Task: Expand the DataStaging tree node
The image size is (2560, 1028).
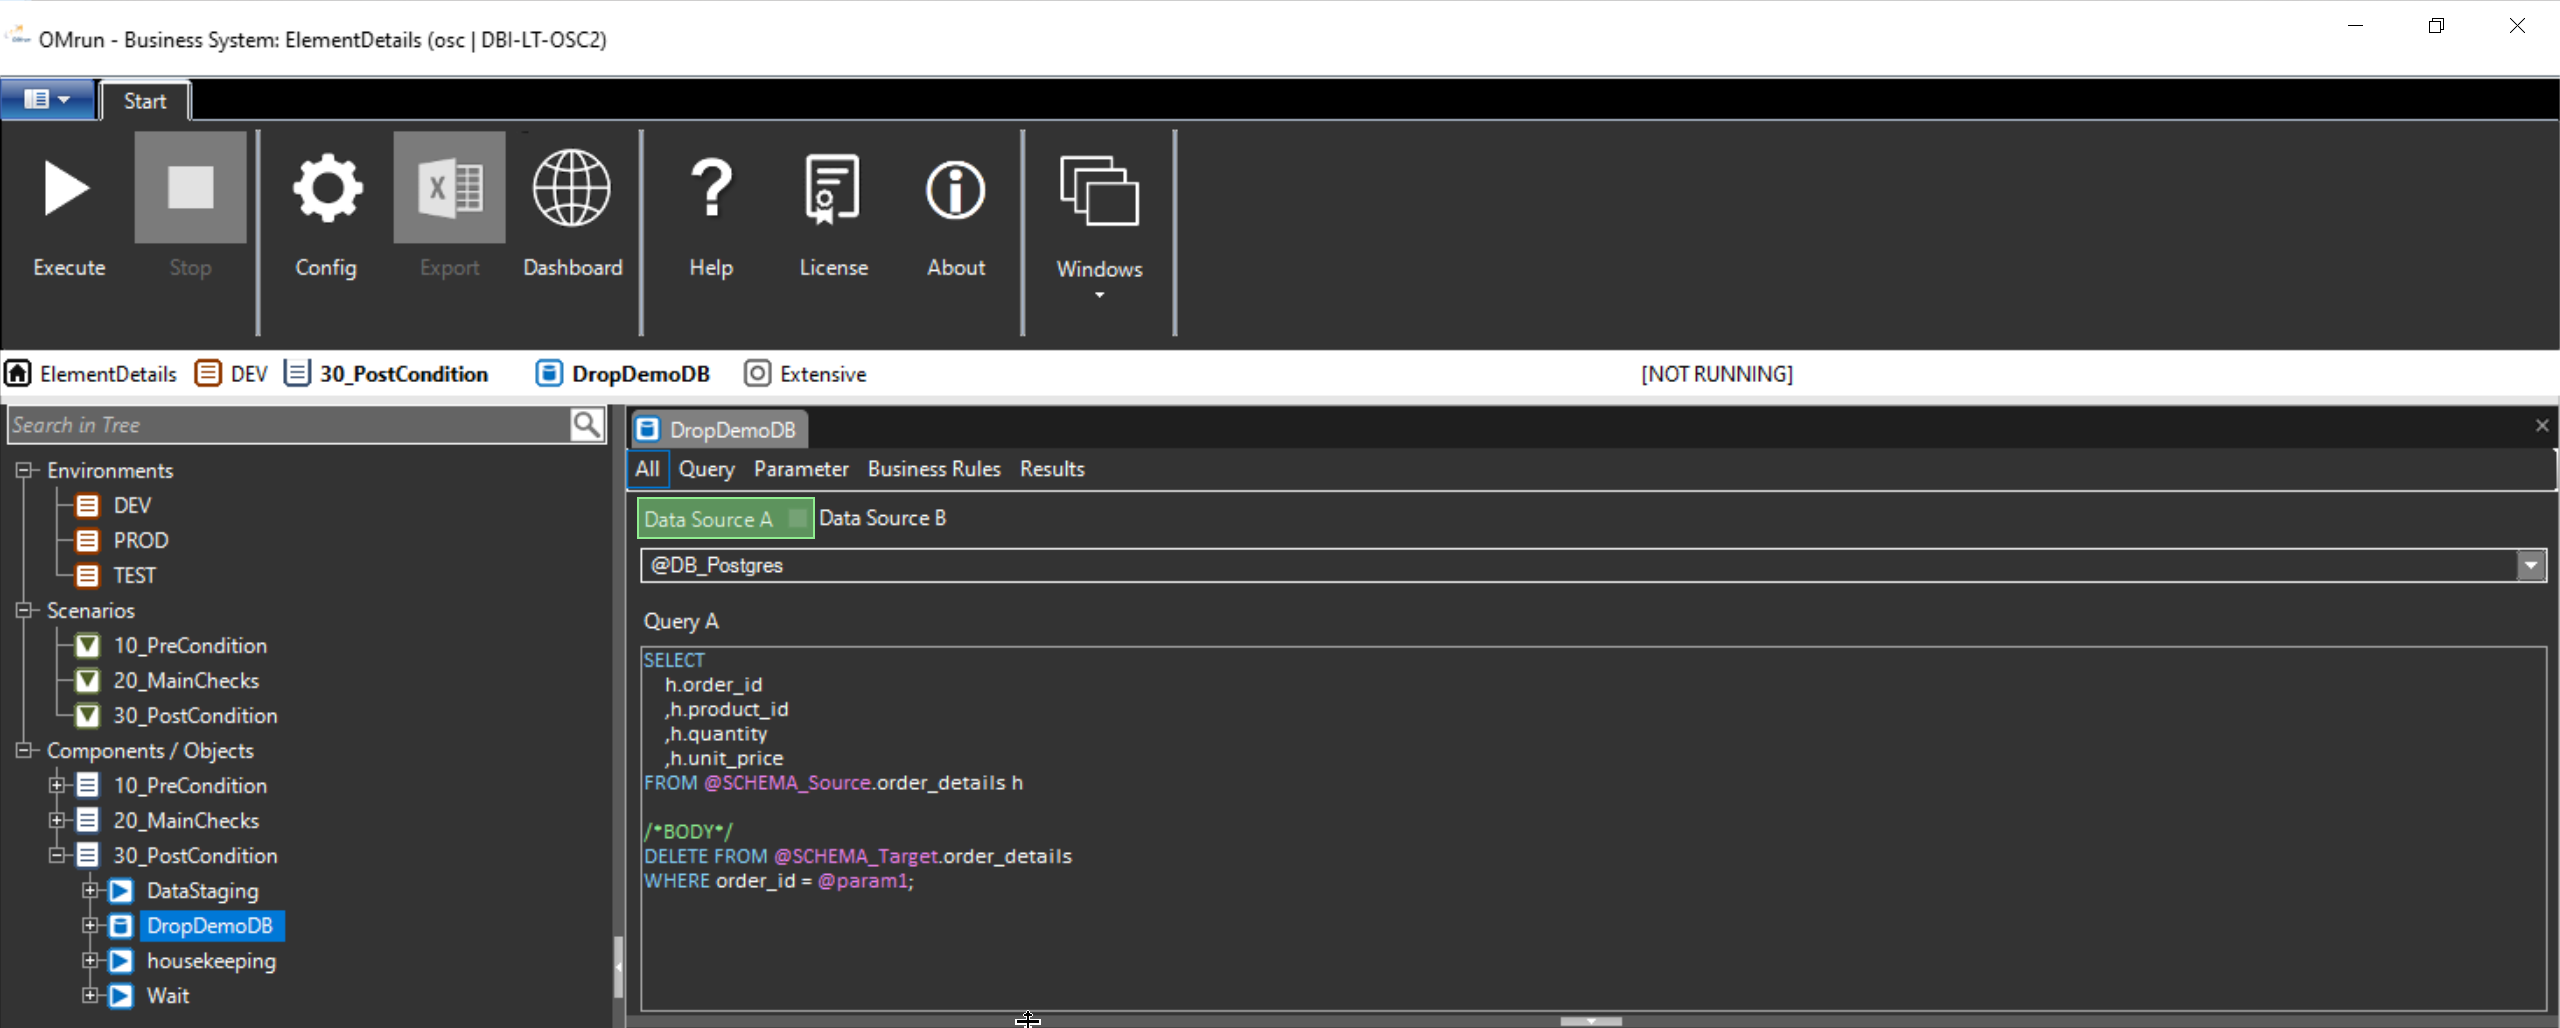Action: [x=89, y=890]
